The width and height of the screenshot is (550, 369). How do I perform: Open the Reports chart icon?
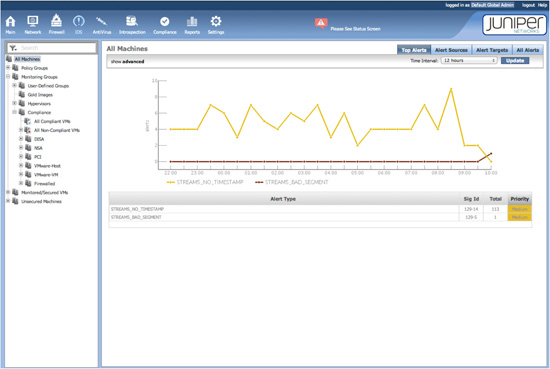point(192,22)
